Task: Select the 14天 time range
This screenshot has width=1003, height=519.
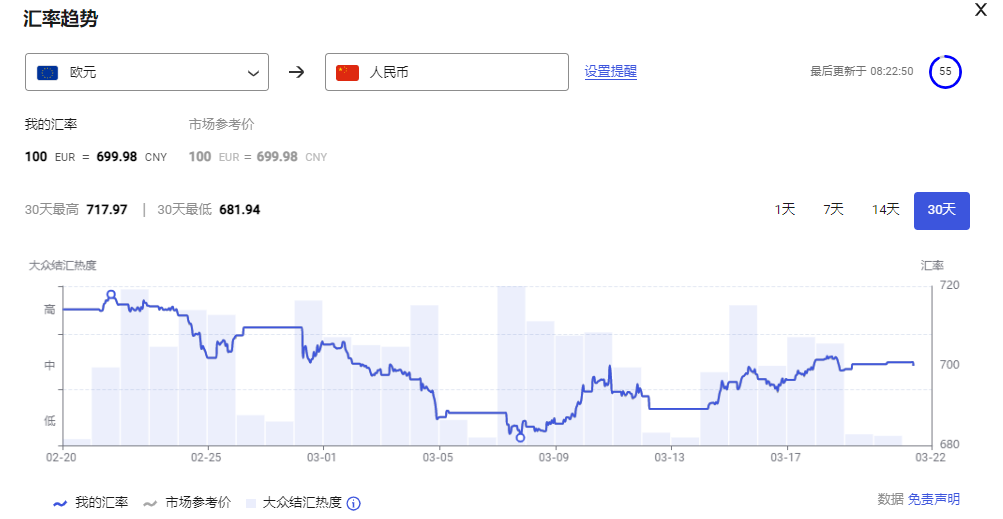Action: pos(885,210)
